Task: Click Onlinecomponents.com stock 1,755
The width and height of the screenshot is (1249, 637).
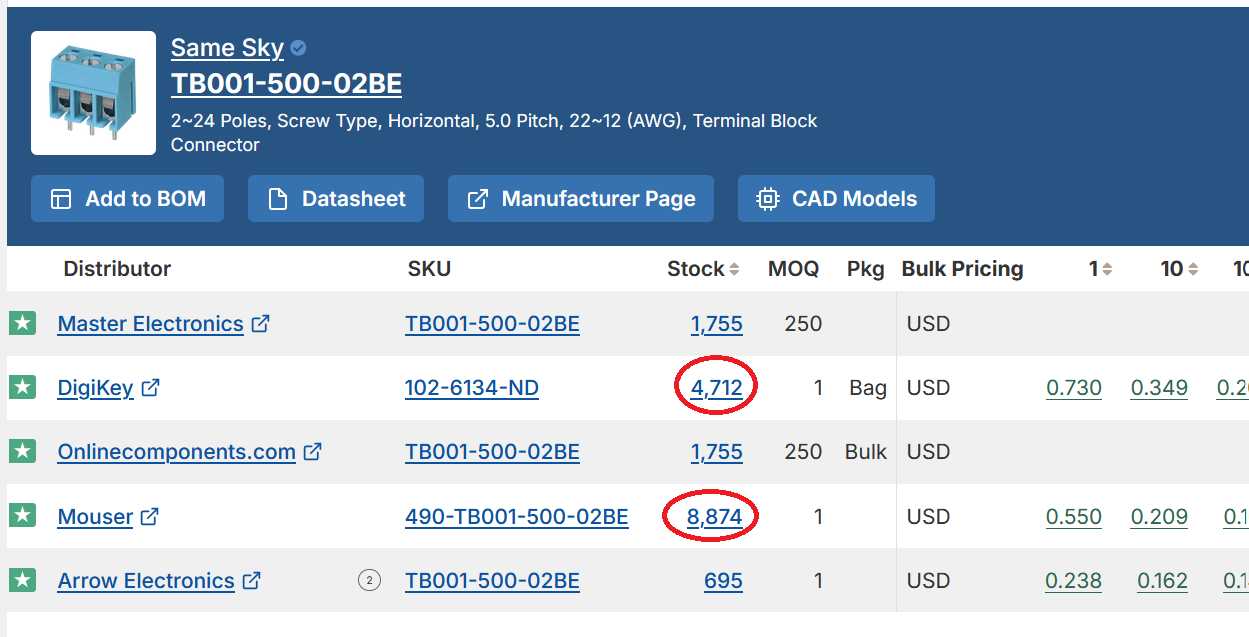Action: coord(717,452)
